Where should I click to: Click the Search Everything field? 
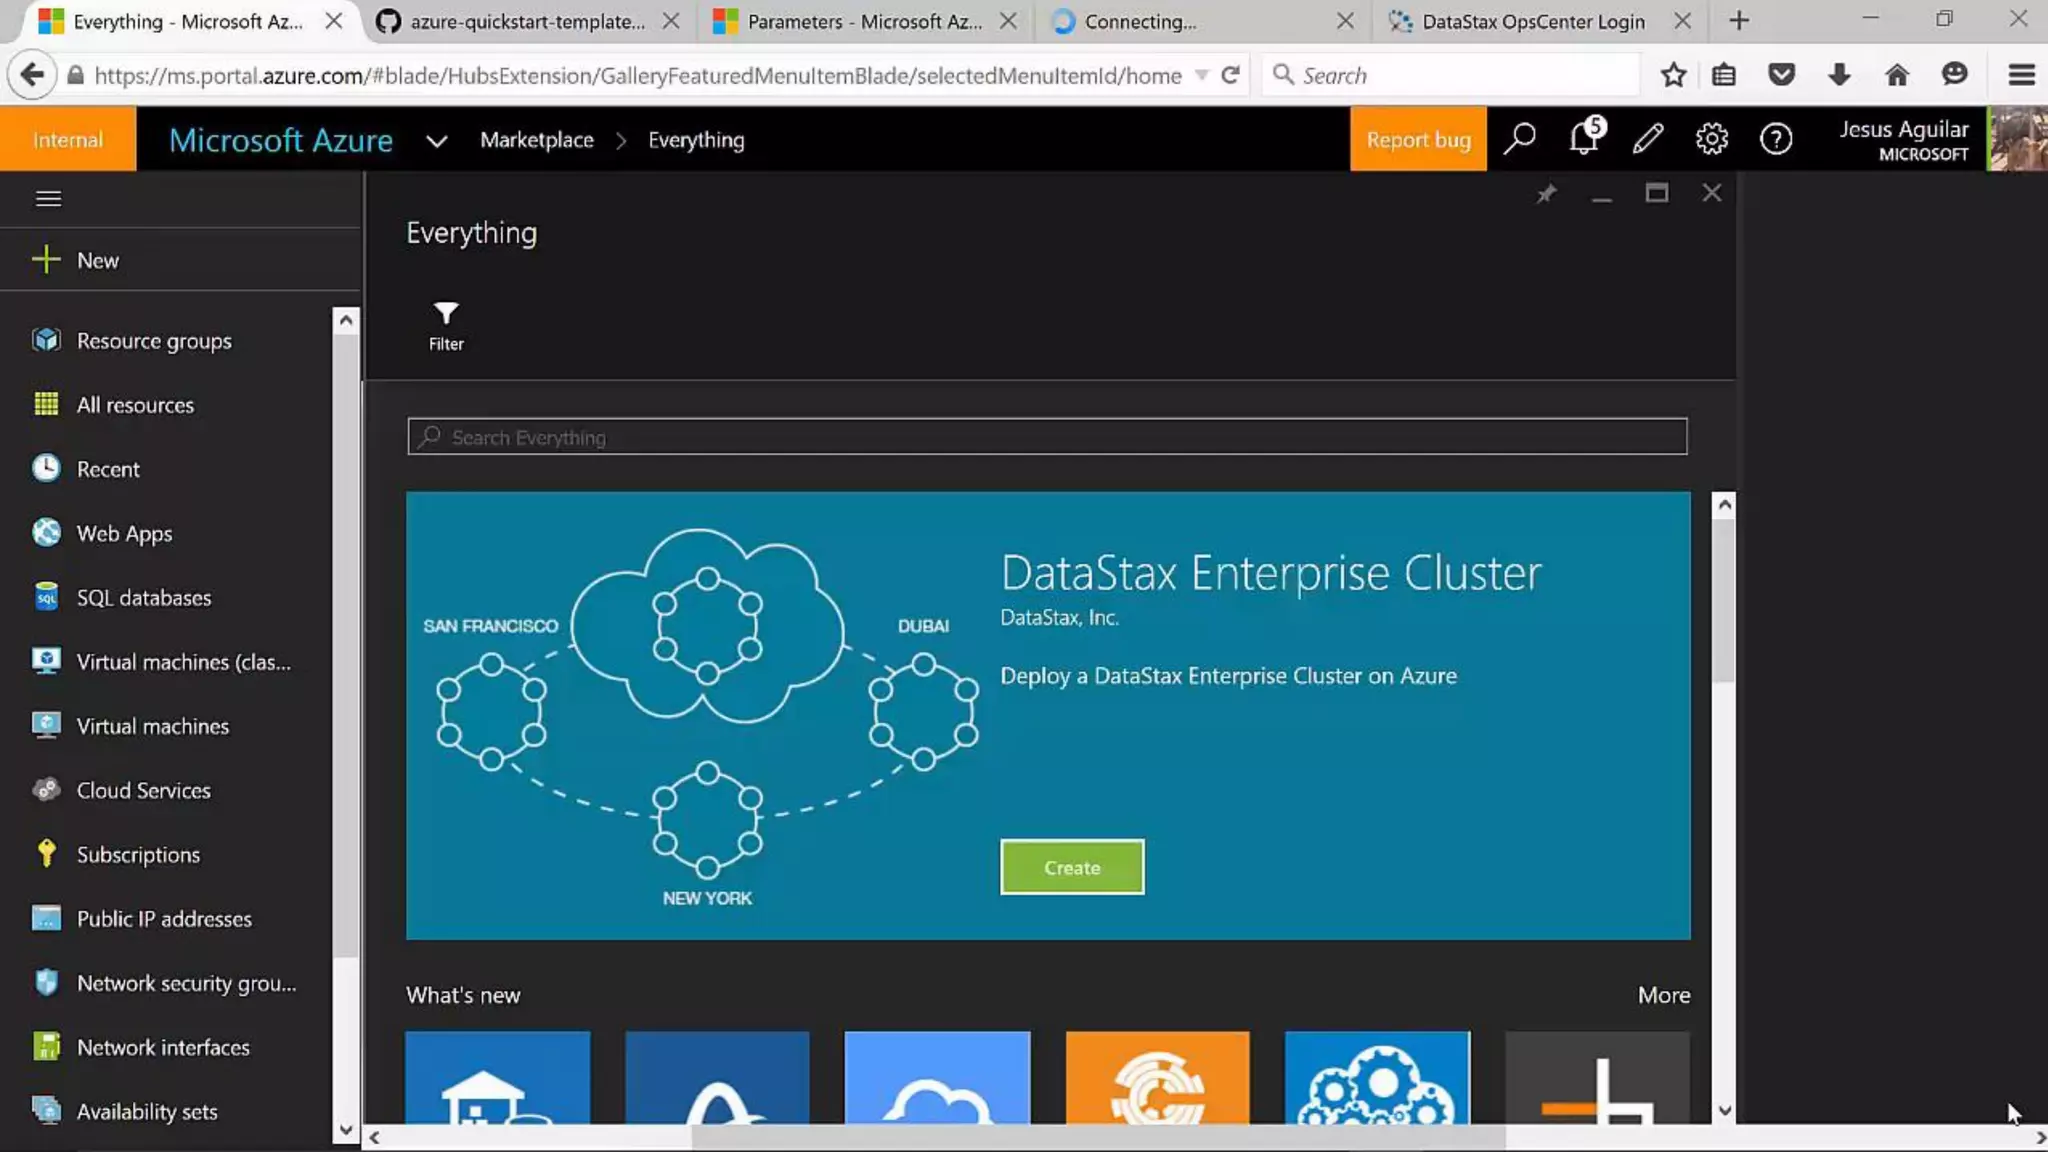pyautogui.click(x=1047, y=437)
